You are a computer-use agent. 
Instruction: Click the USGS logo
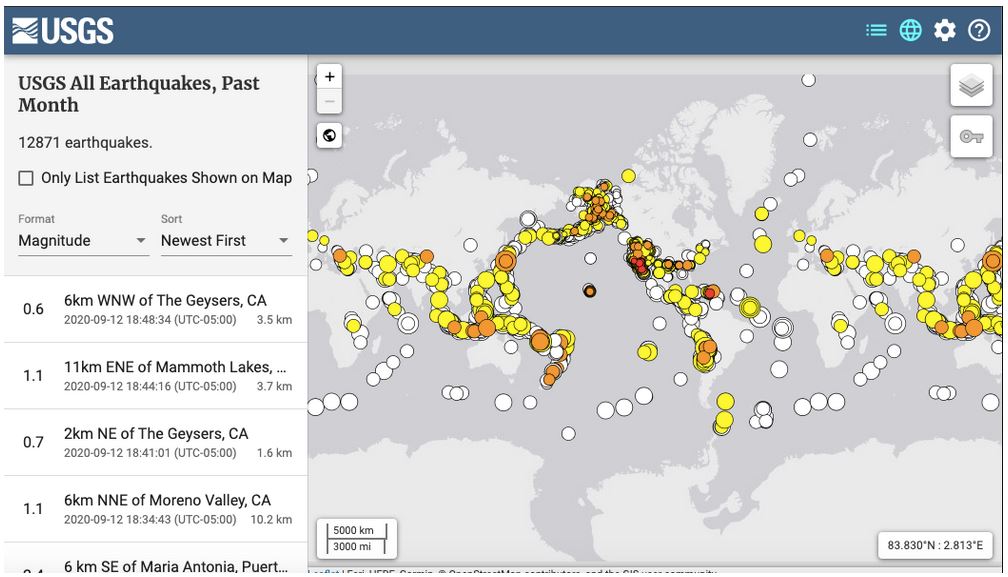click(63, 30)
